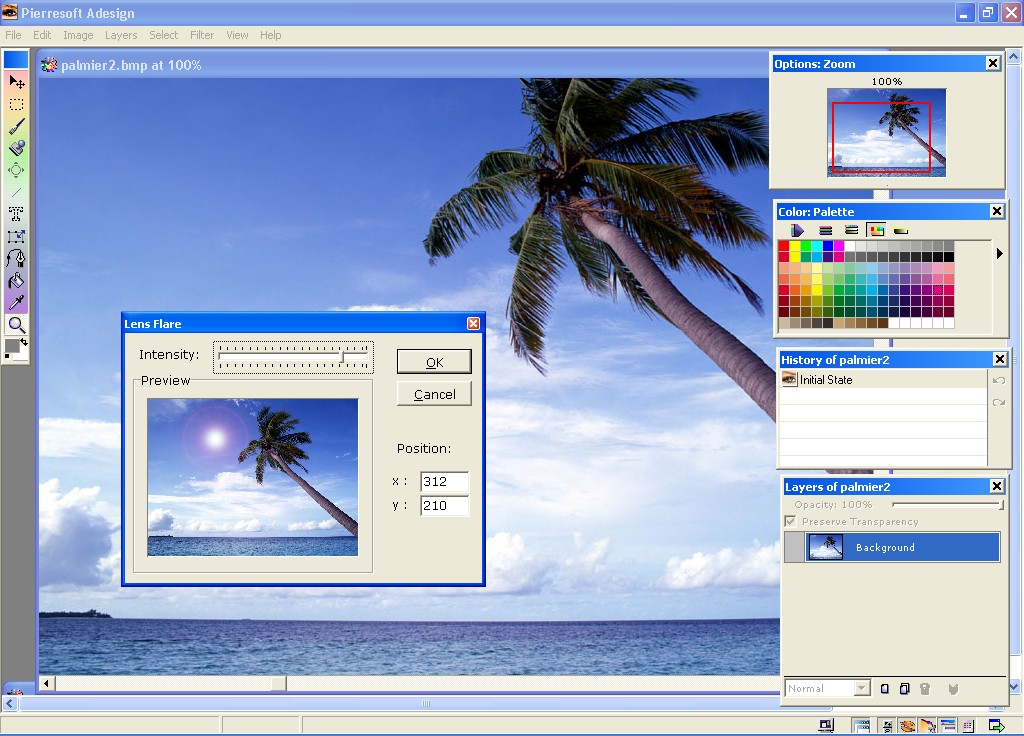1024x736 pixels.
Task: Click the grayed delete layer icon
Action: 925,688
